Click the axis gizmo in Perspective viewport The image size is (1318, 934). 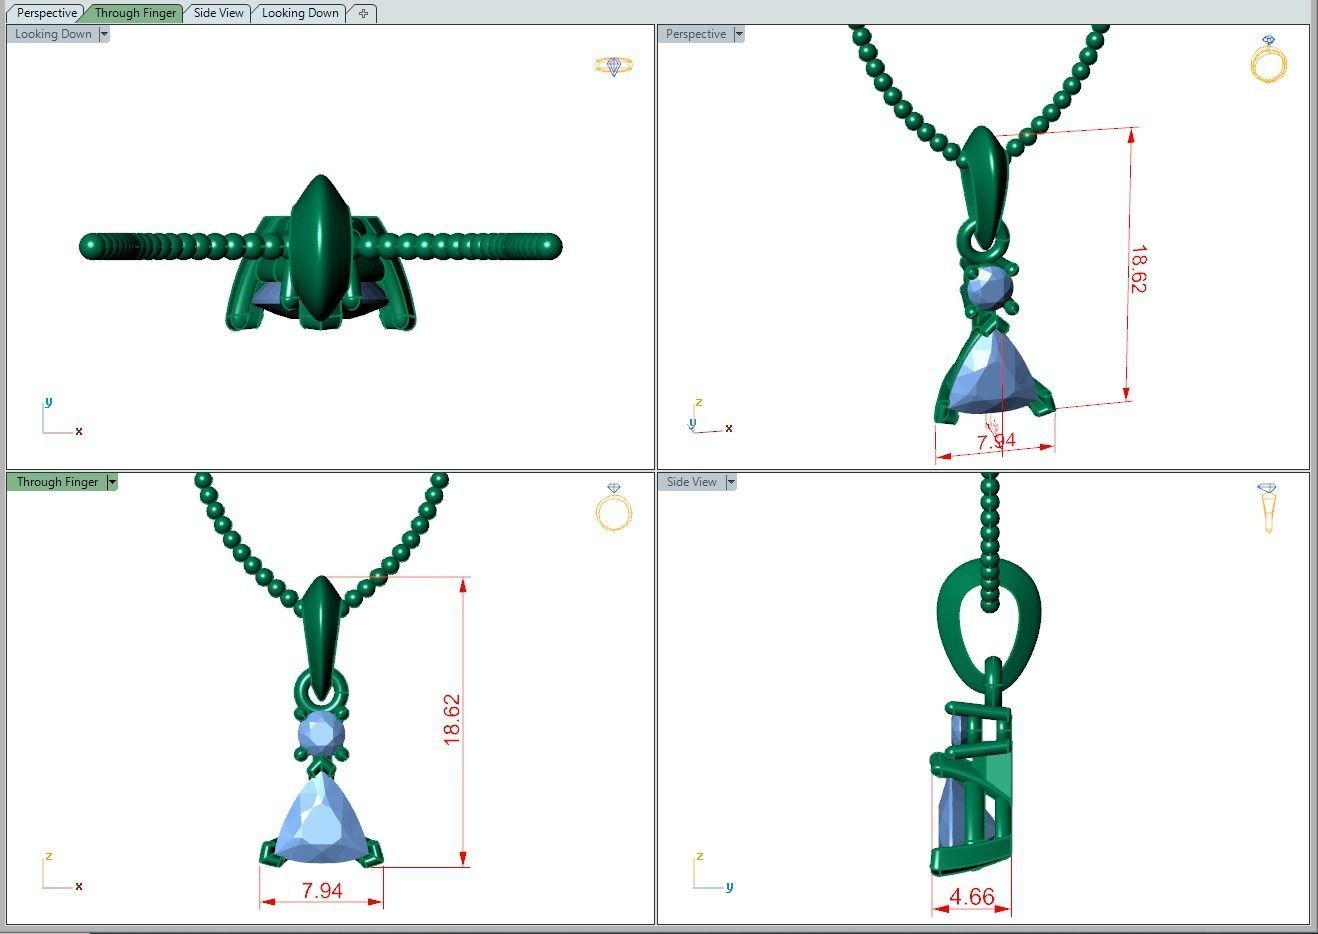[710, 418]
